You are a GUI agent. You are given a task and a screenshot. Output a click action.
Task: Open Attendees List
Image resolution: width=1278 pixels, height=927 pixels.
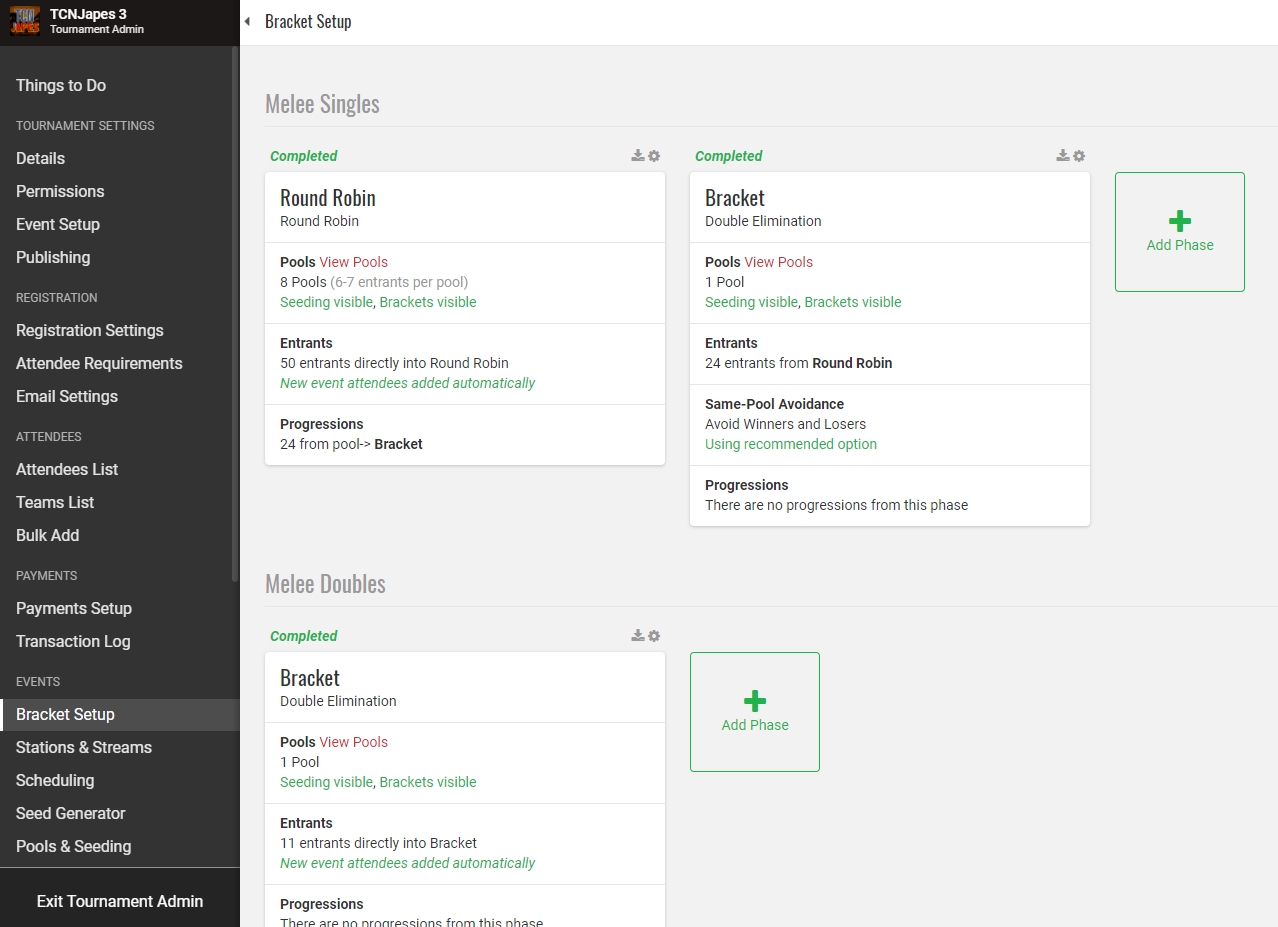67,469
